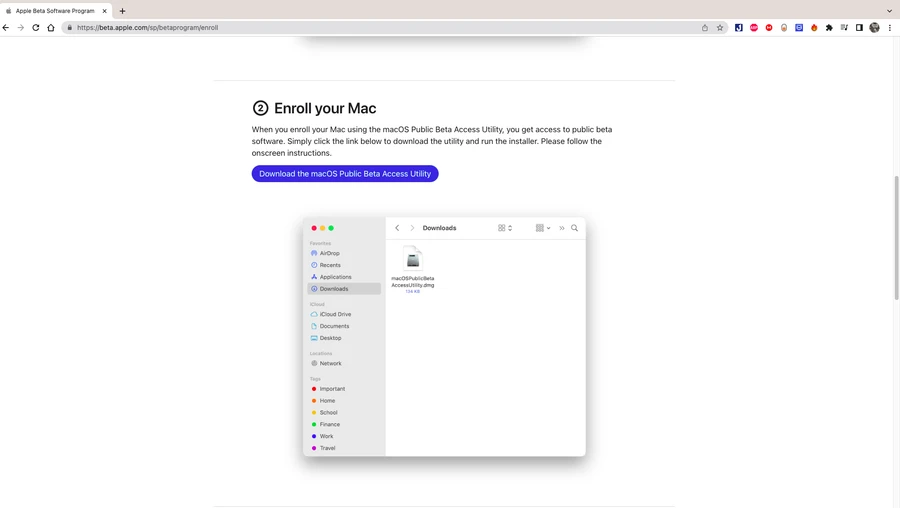Reload the Apple Beta page
900x508 pixels.
[36, 28]
